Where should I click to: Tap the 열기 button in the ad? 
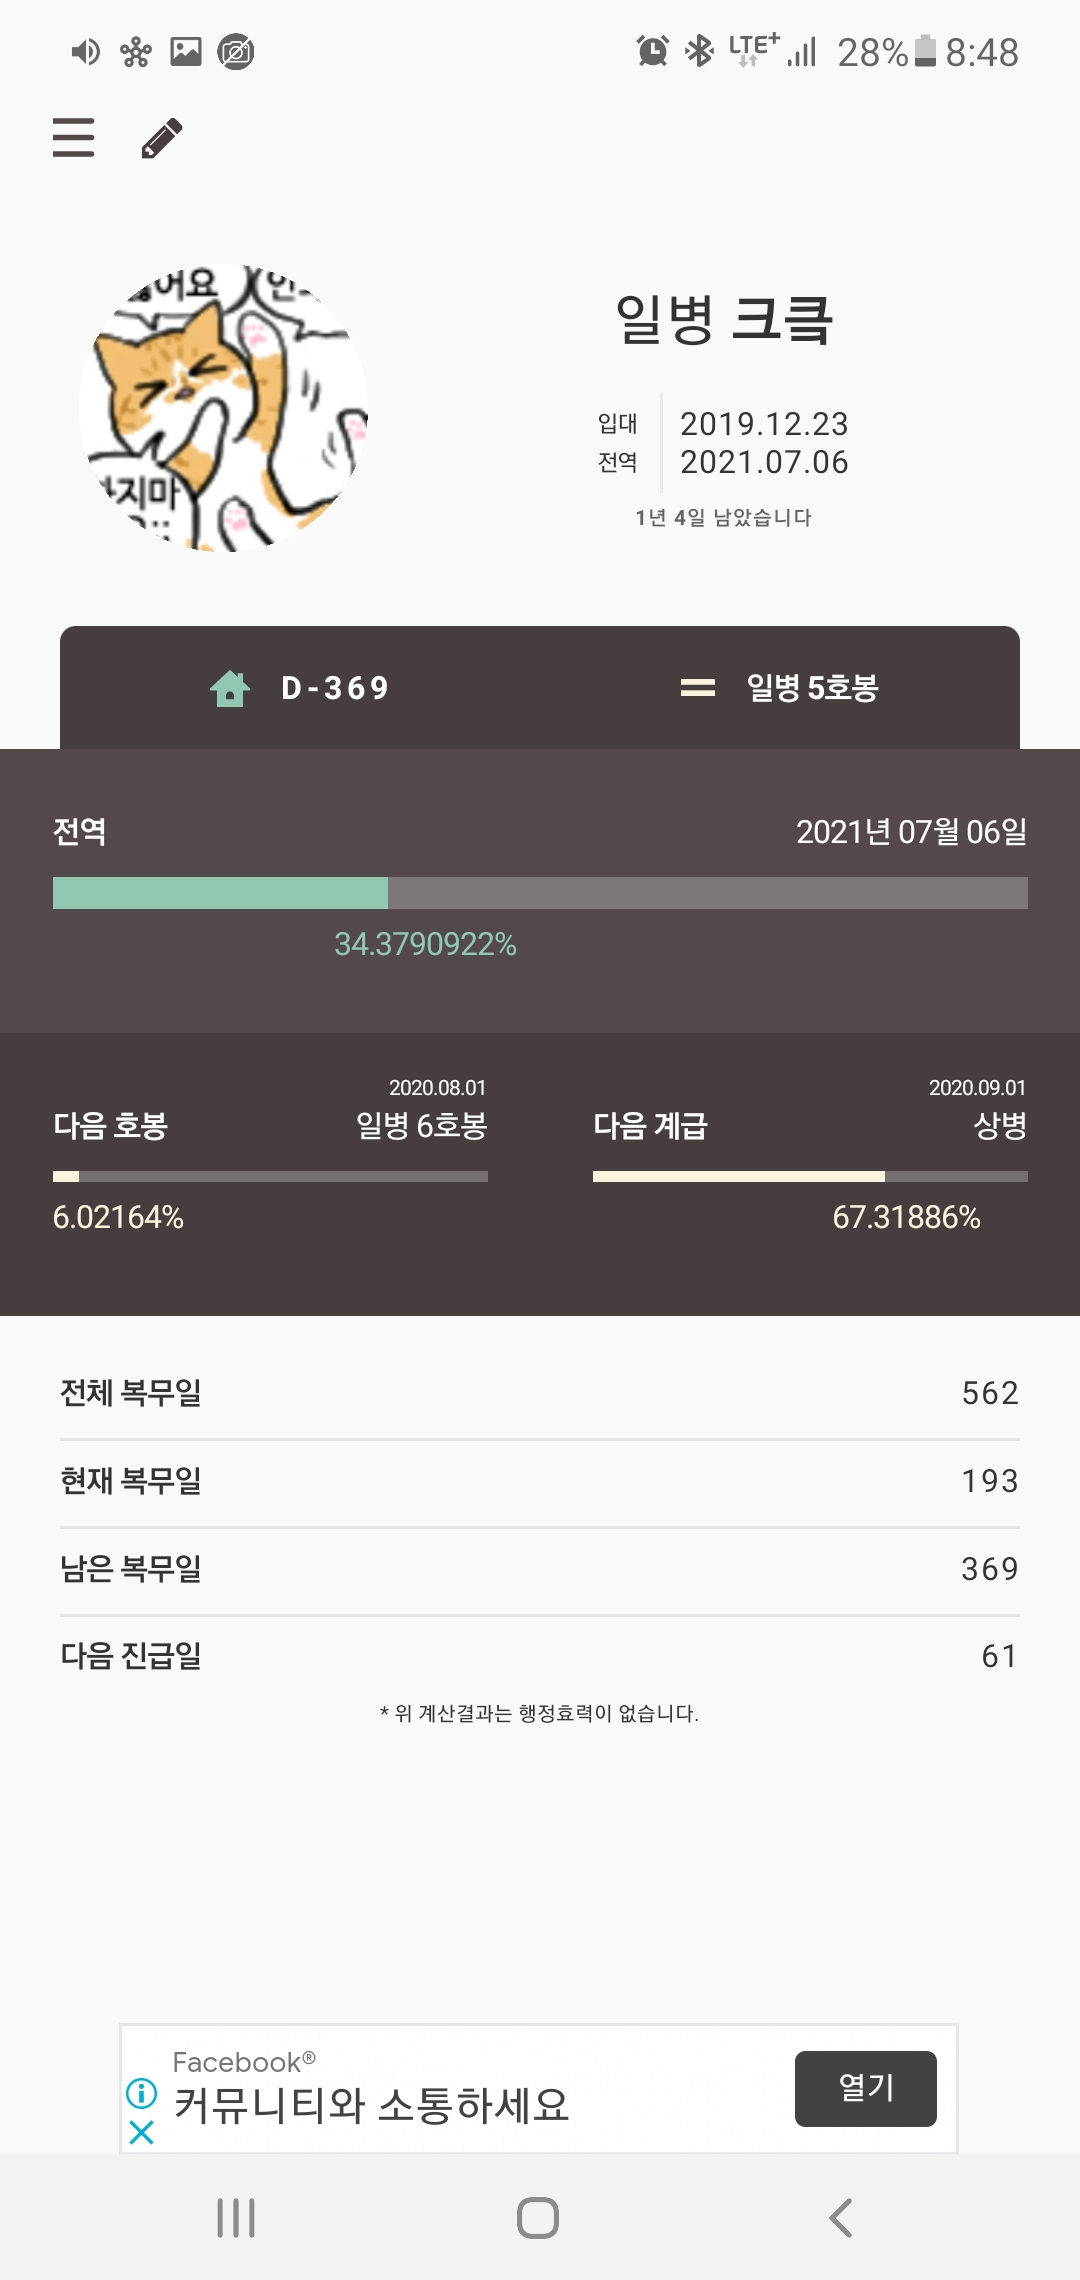[866, 2088]
